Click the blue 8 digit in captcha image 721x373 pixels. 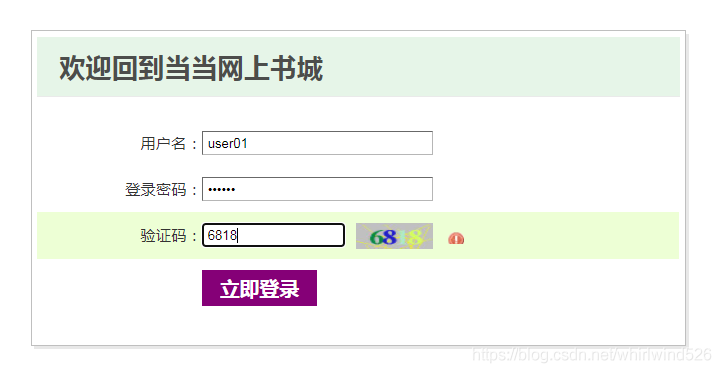389,237
